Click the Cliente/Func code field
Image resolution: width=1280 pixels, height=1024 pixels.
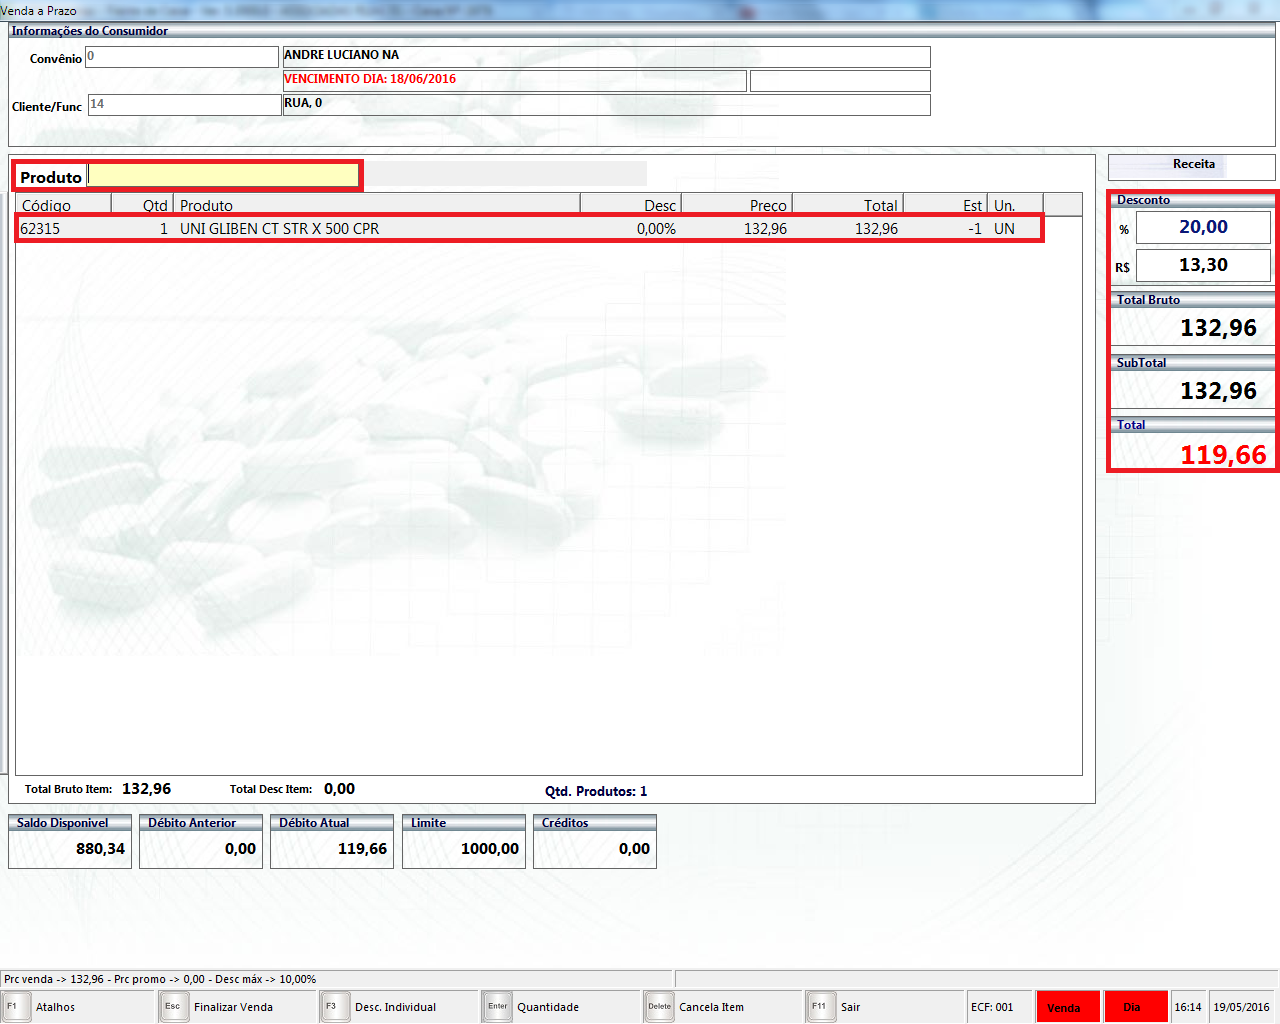183,105
